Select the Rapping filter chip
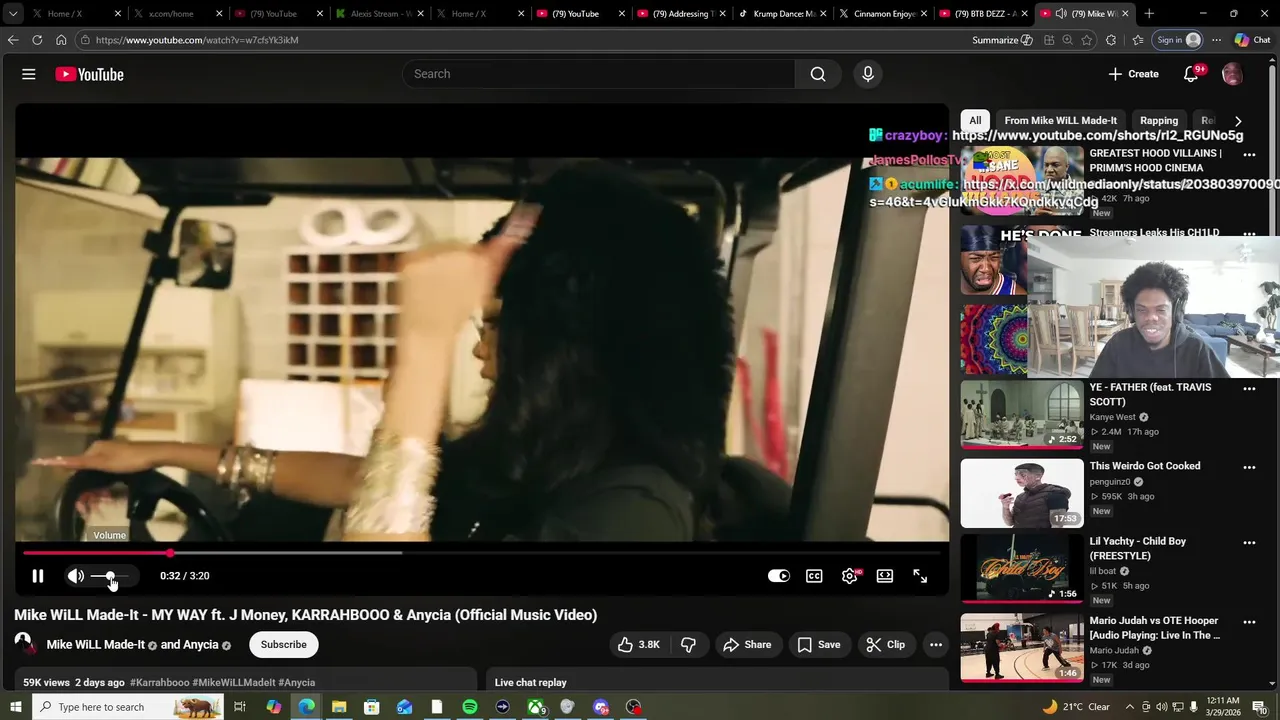Screen dimensions: 1280x720 pyautogui.click(x=1159, y=120)
